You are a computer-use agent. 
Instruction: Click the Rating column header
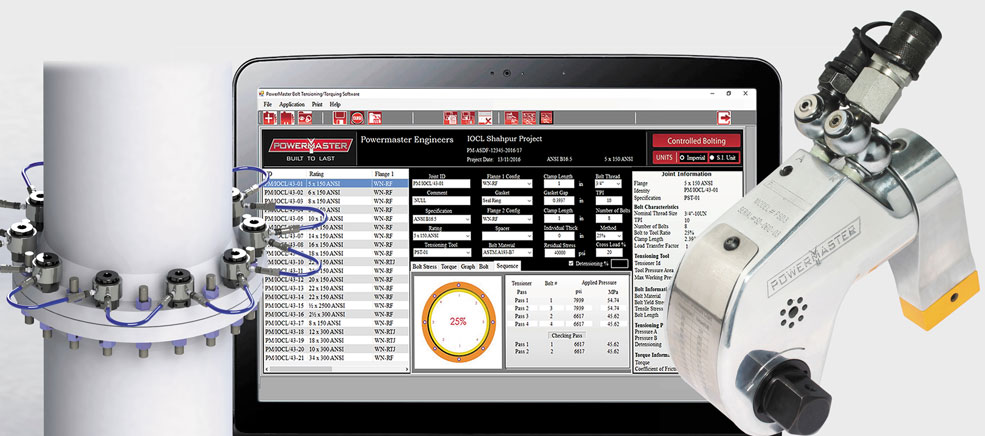click(x=318, y=173)
